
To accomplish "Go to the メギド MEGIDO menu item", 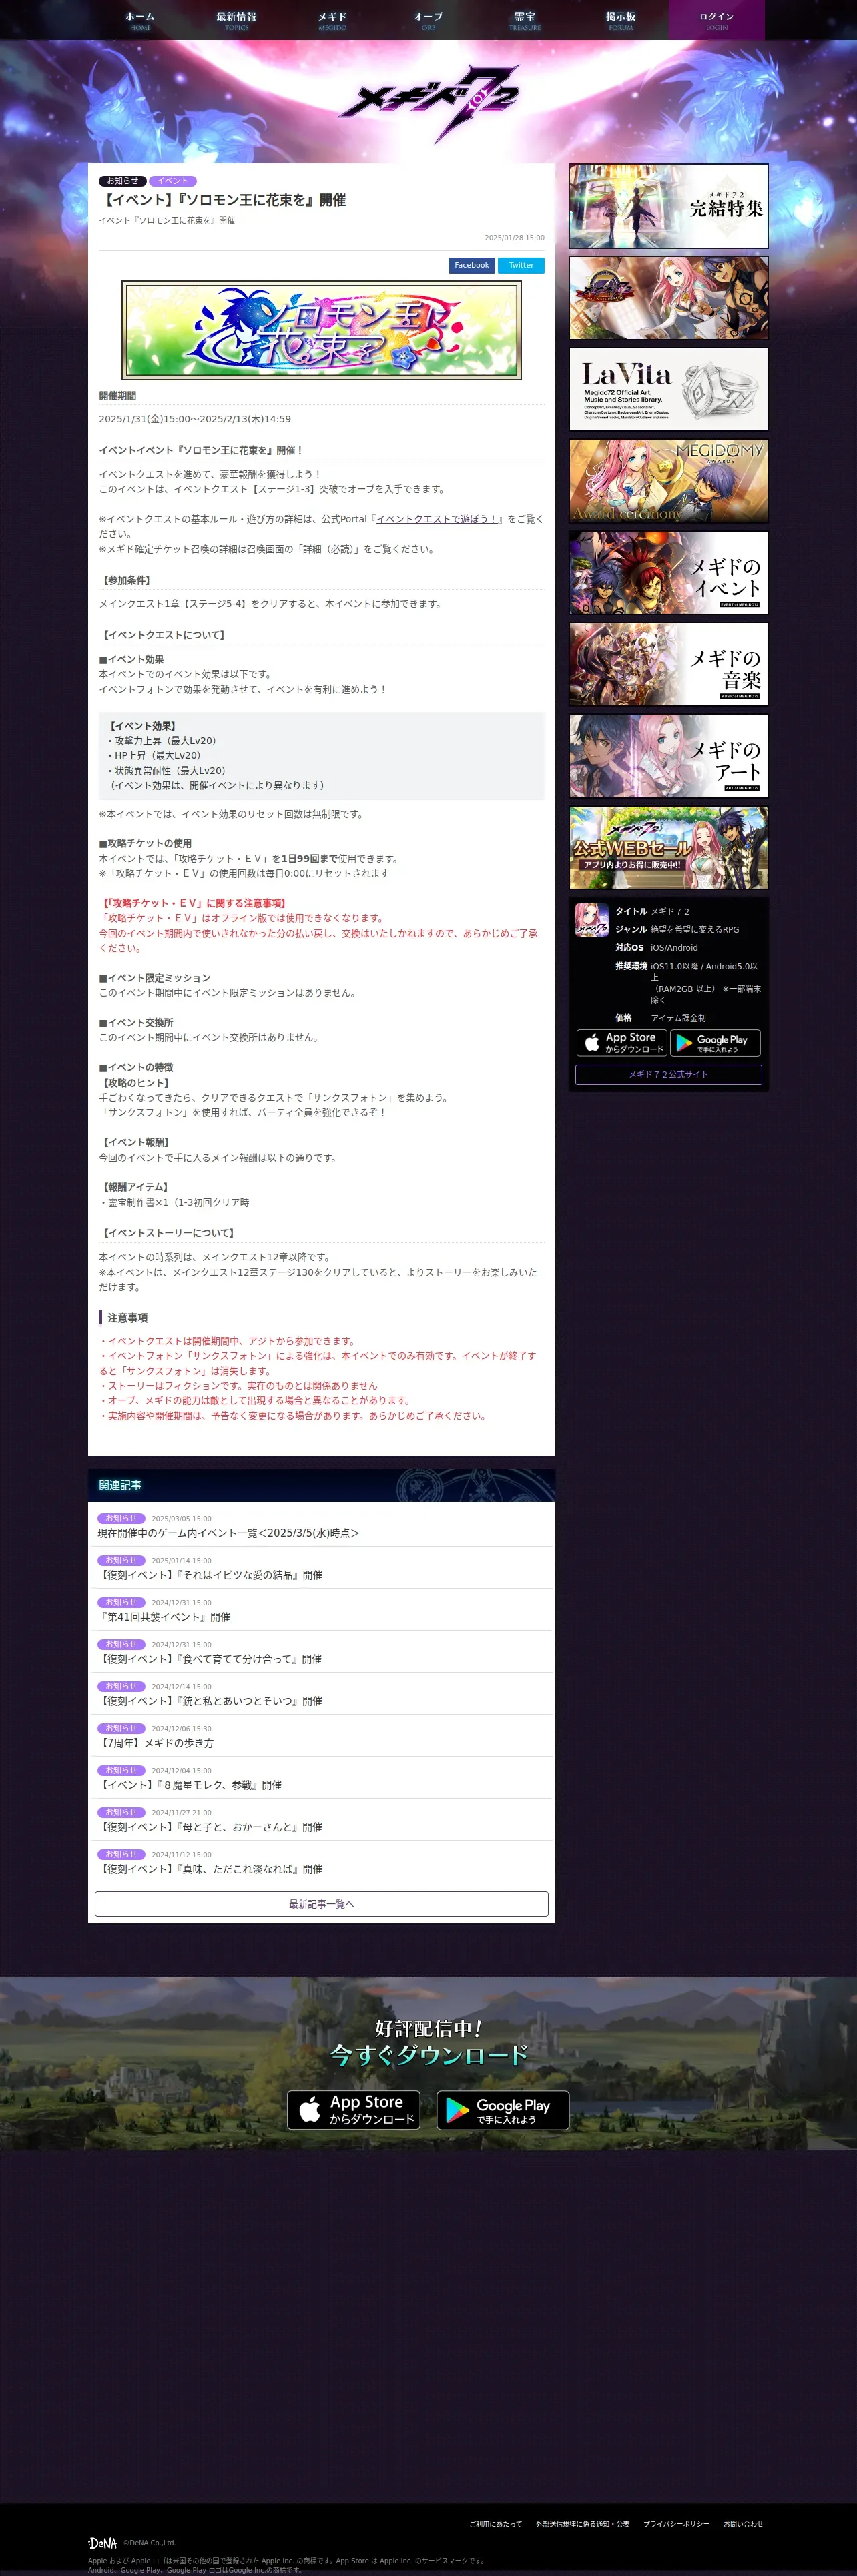I will click(x=332, y=20).
